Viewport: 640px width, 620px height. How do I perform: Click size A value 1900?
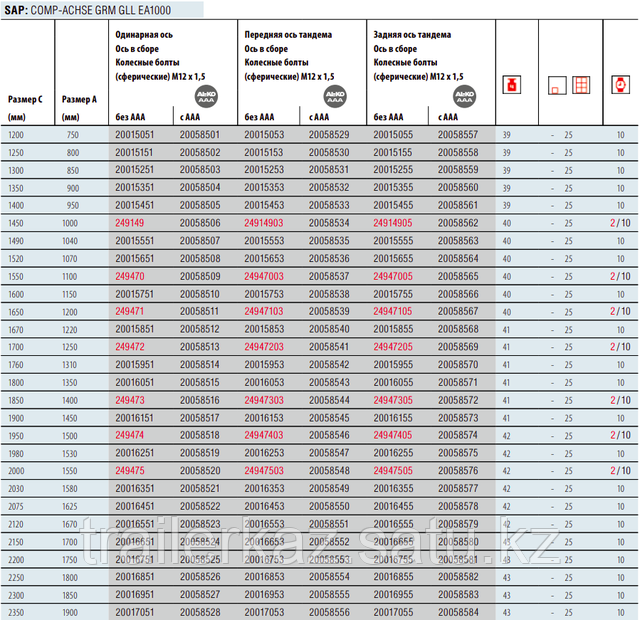tap(70, 613)
